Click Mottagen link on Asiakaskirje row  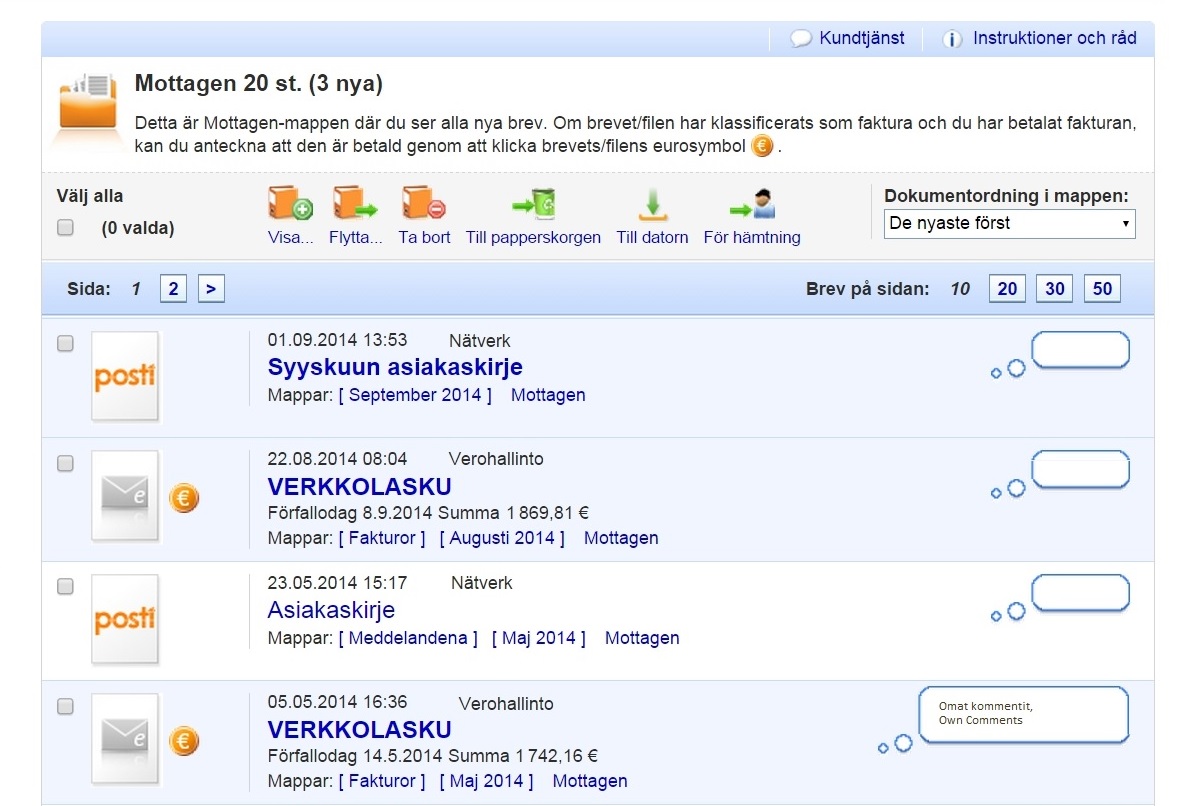tap(642, 638)
